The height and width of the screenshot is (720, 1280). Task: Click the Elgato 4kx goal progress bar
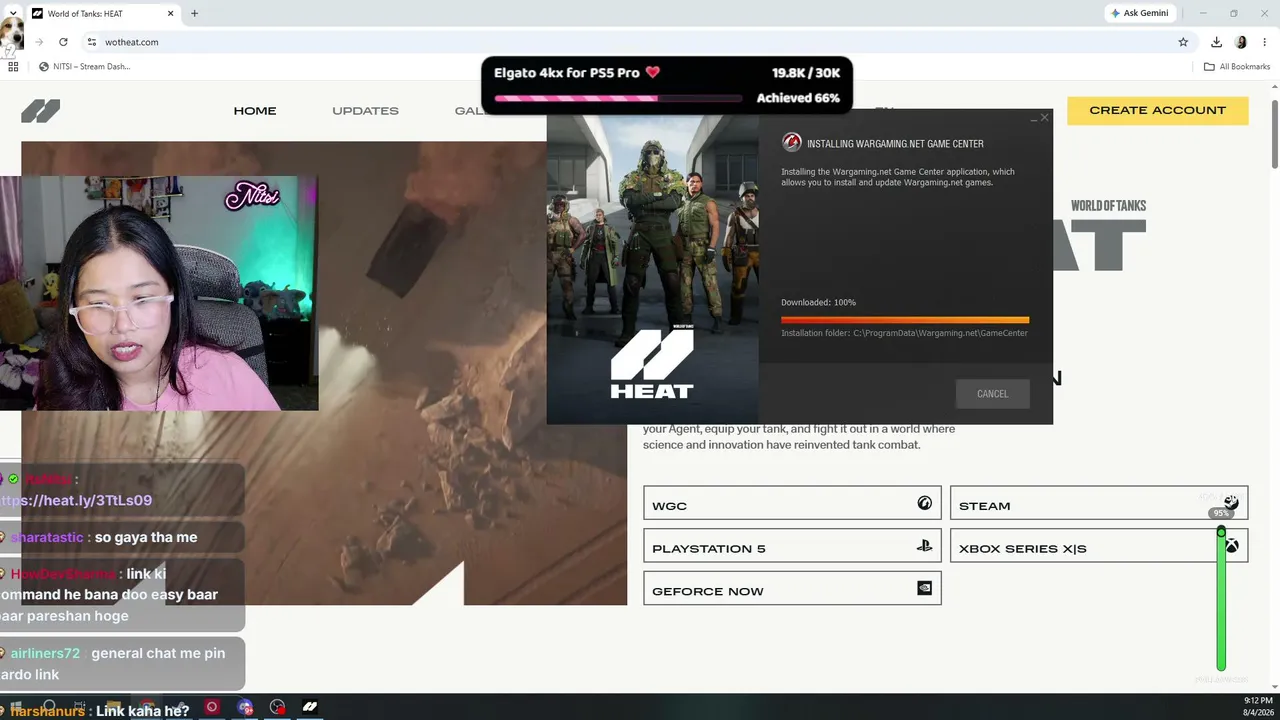(x=618, y=99)
